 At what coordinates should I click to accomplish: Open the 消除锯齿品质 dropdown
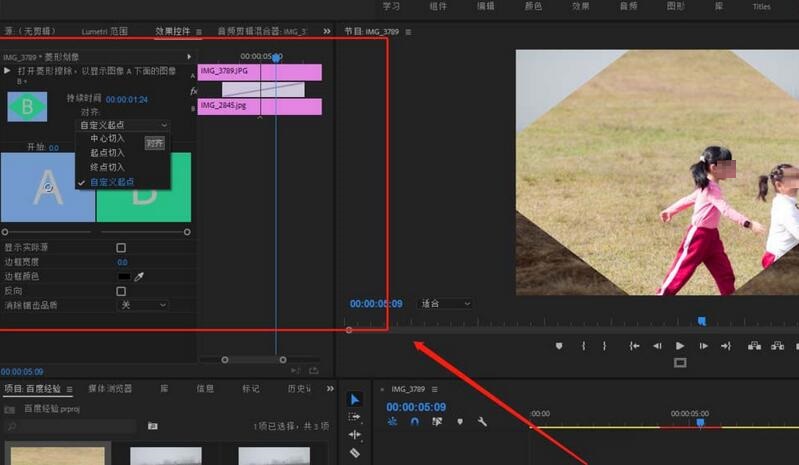pos(144,305)
